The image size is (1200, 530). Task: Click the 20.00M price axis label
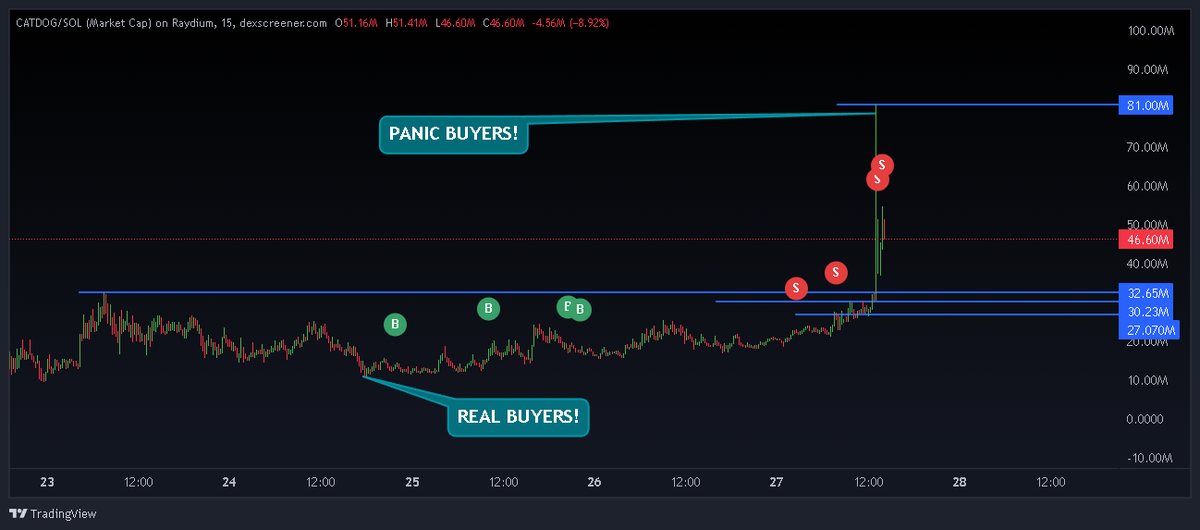(1149, 342)
